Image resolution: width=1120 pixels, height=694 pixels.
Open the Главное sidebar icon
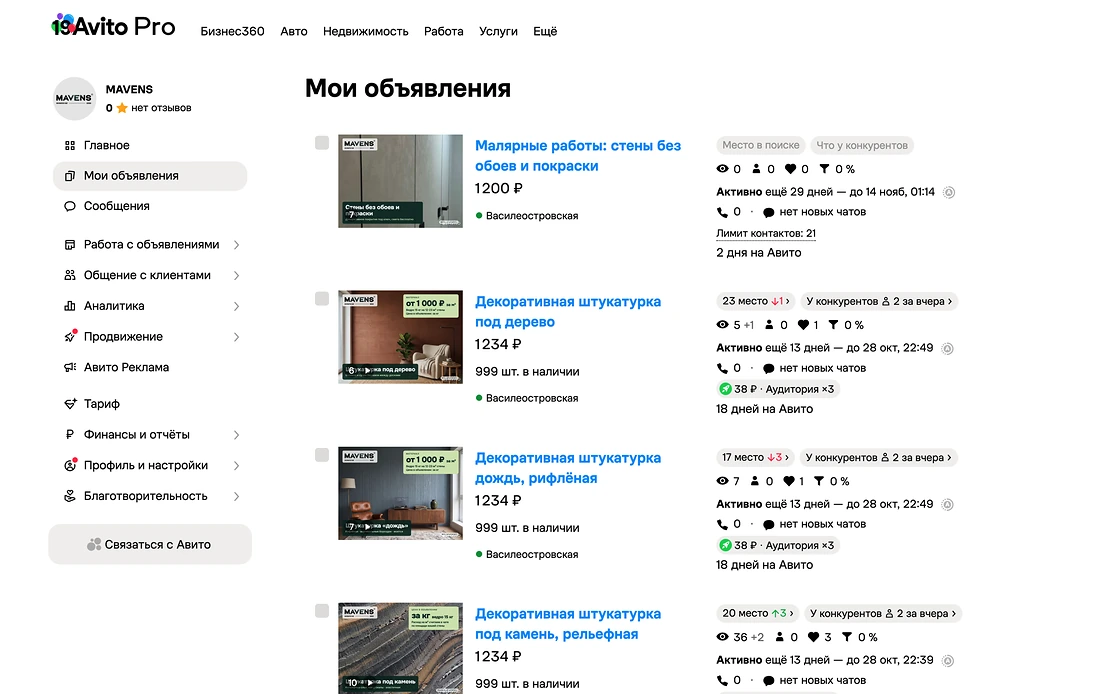(70, 146)
